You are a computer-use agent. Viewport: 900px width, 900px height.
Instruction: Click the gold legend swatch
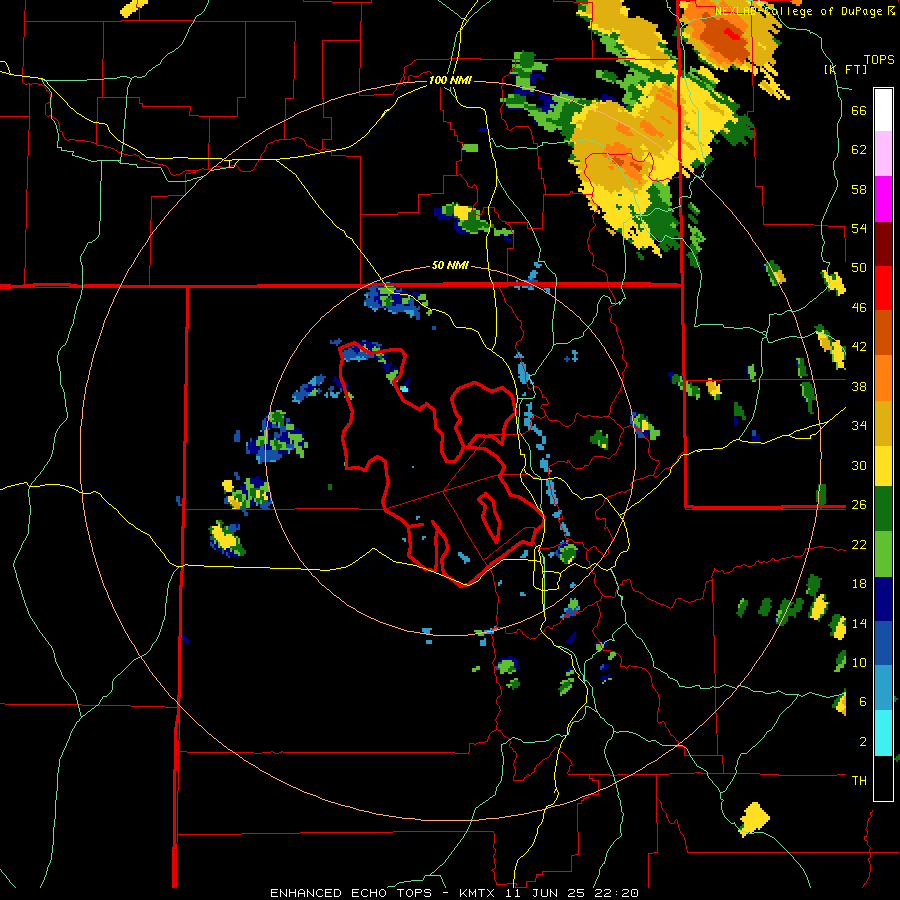[x=883, y=423]
